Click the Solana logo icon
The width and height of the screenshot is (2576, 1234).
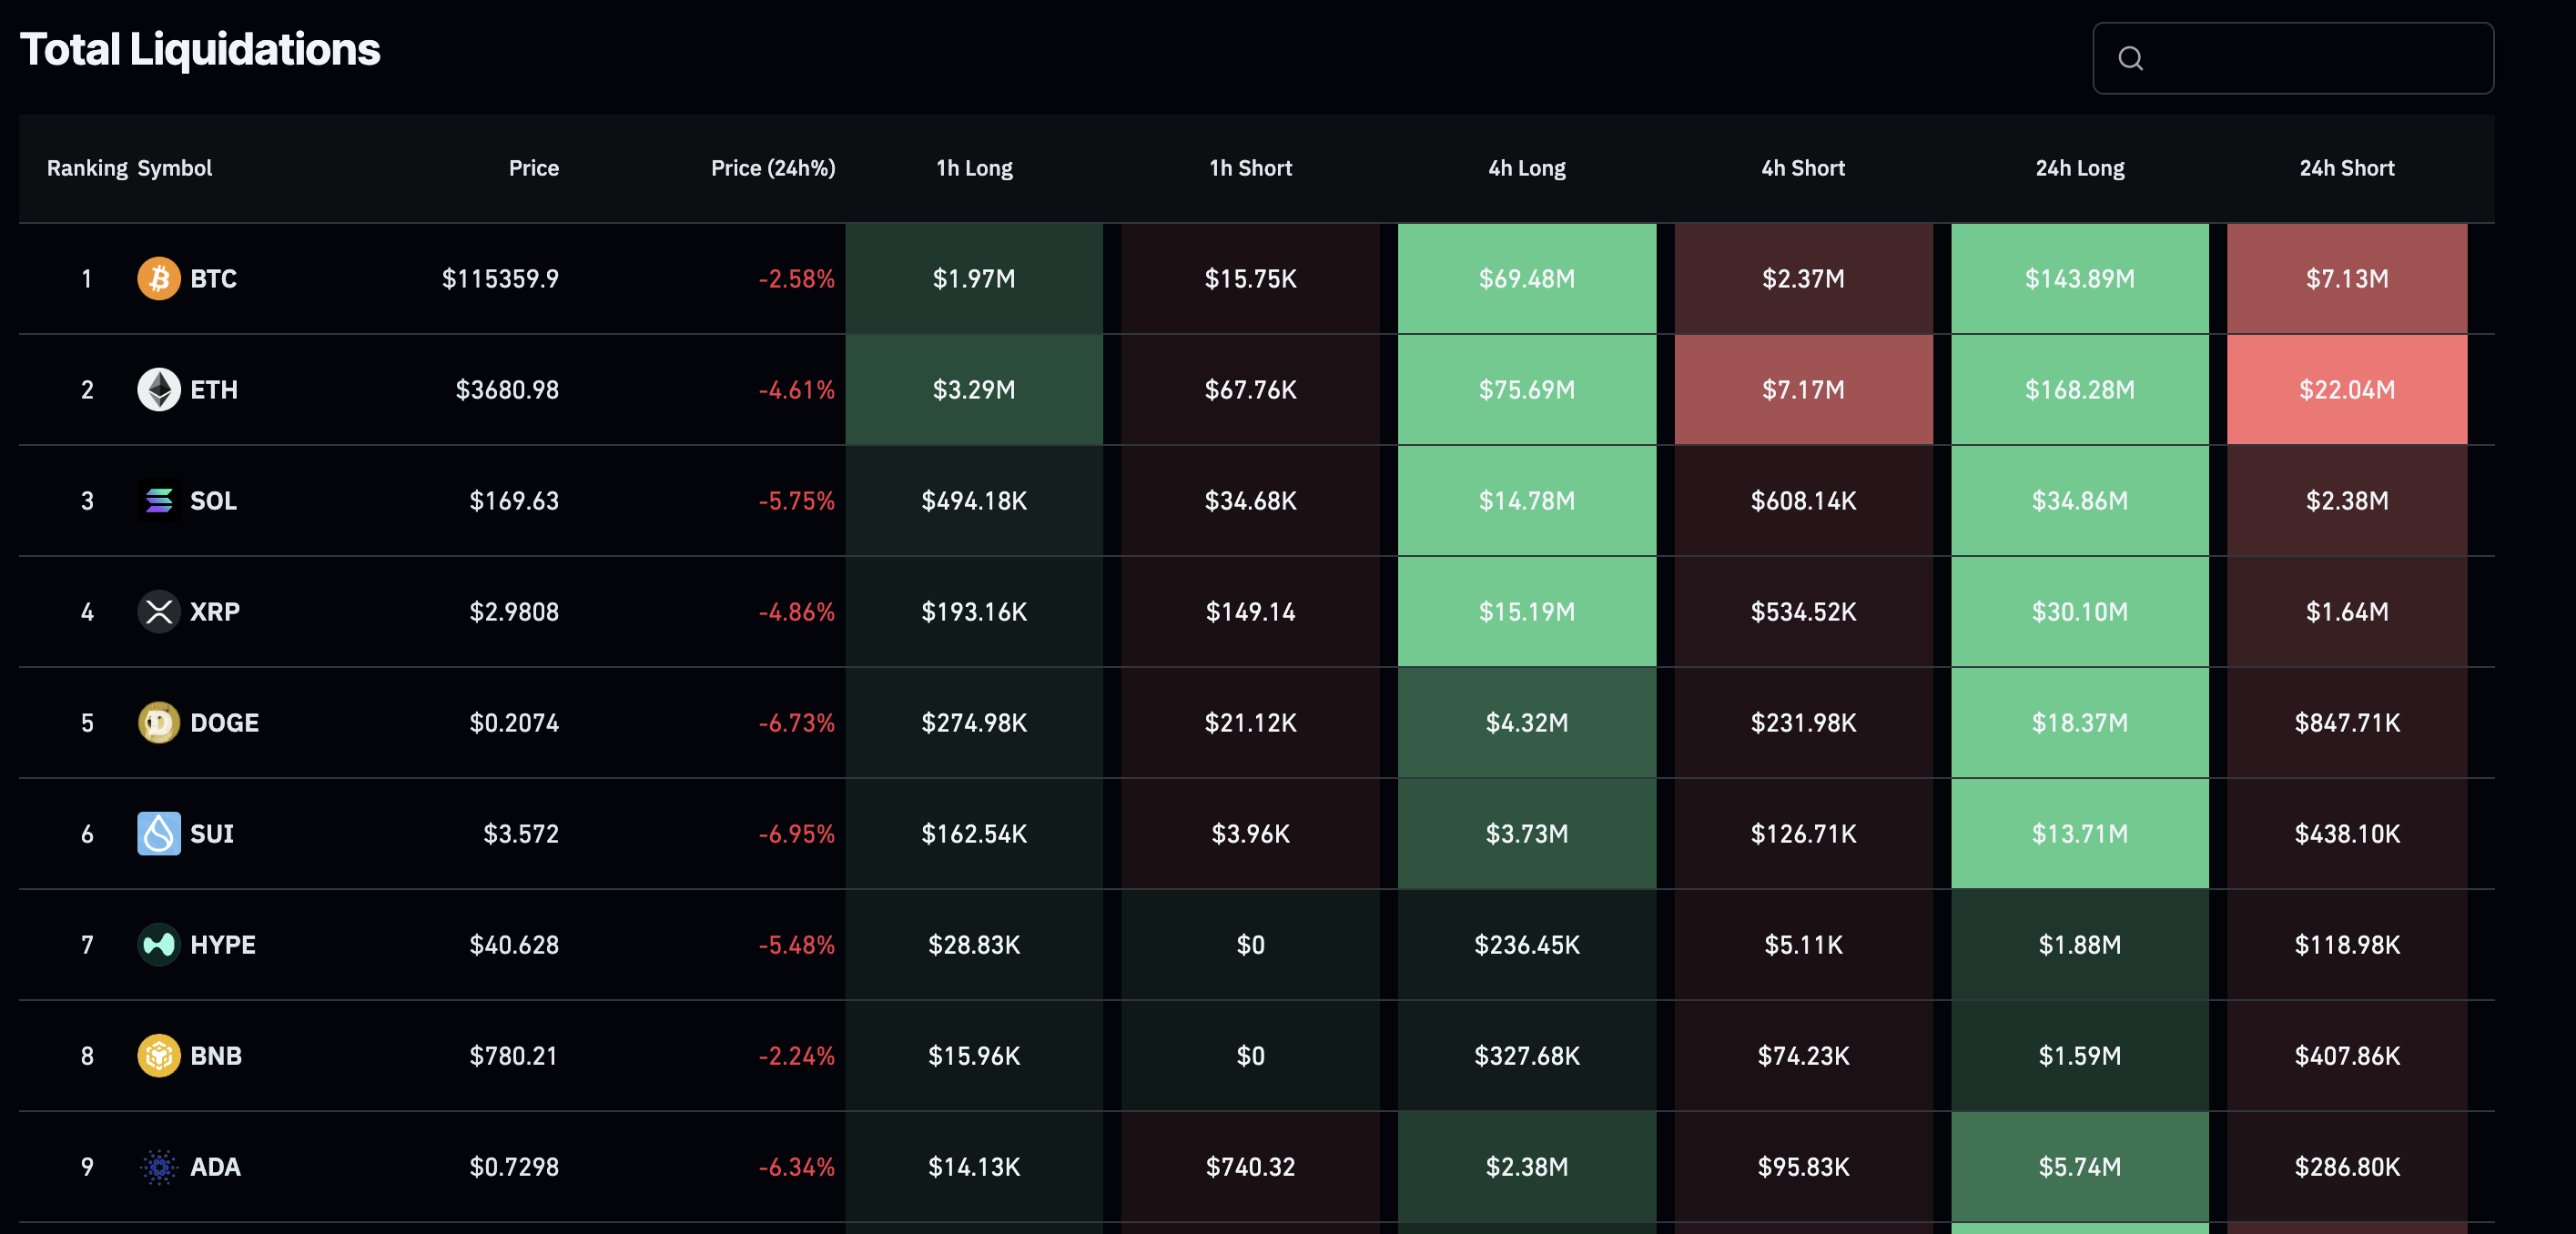[x=158, y=500]
